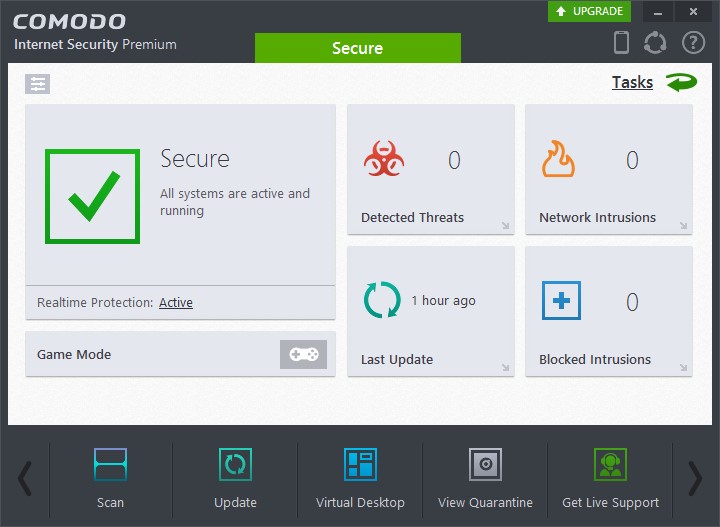This screenshot has width=720, height=527.
Task: Expand Network Intrusions tile corner arrow
Action: click(683, 225)
